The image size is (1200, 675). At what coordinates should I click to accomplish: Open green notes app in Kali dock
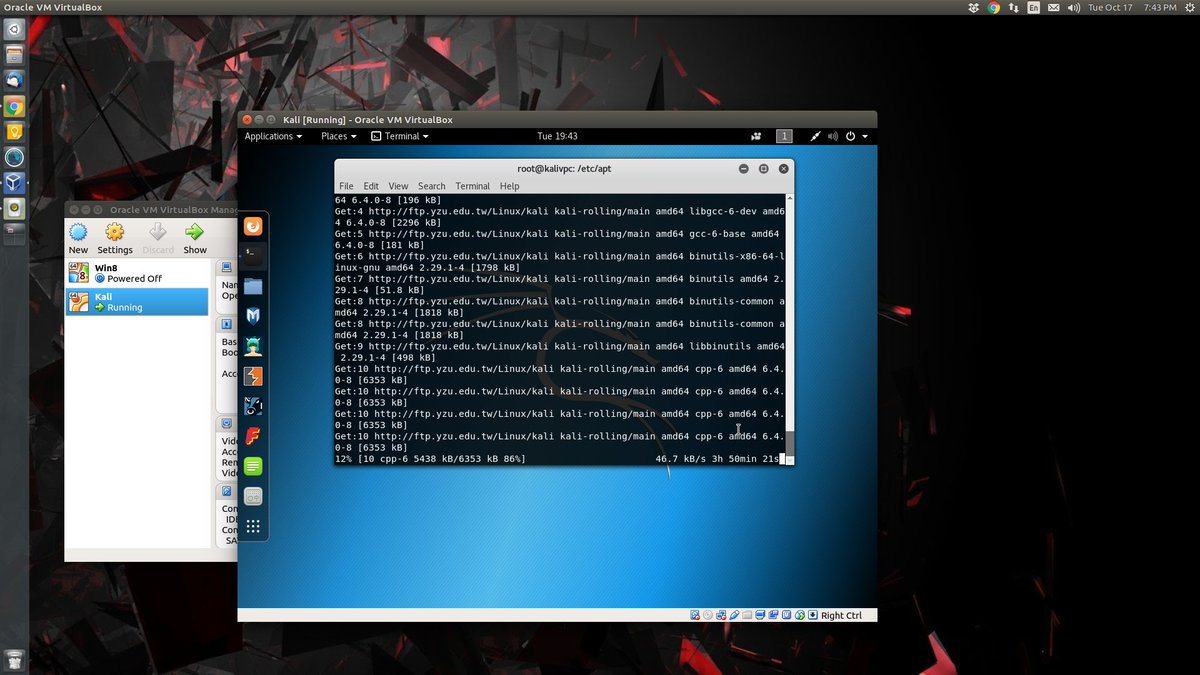pyautogui.click(x=253, y=466)
